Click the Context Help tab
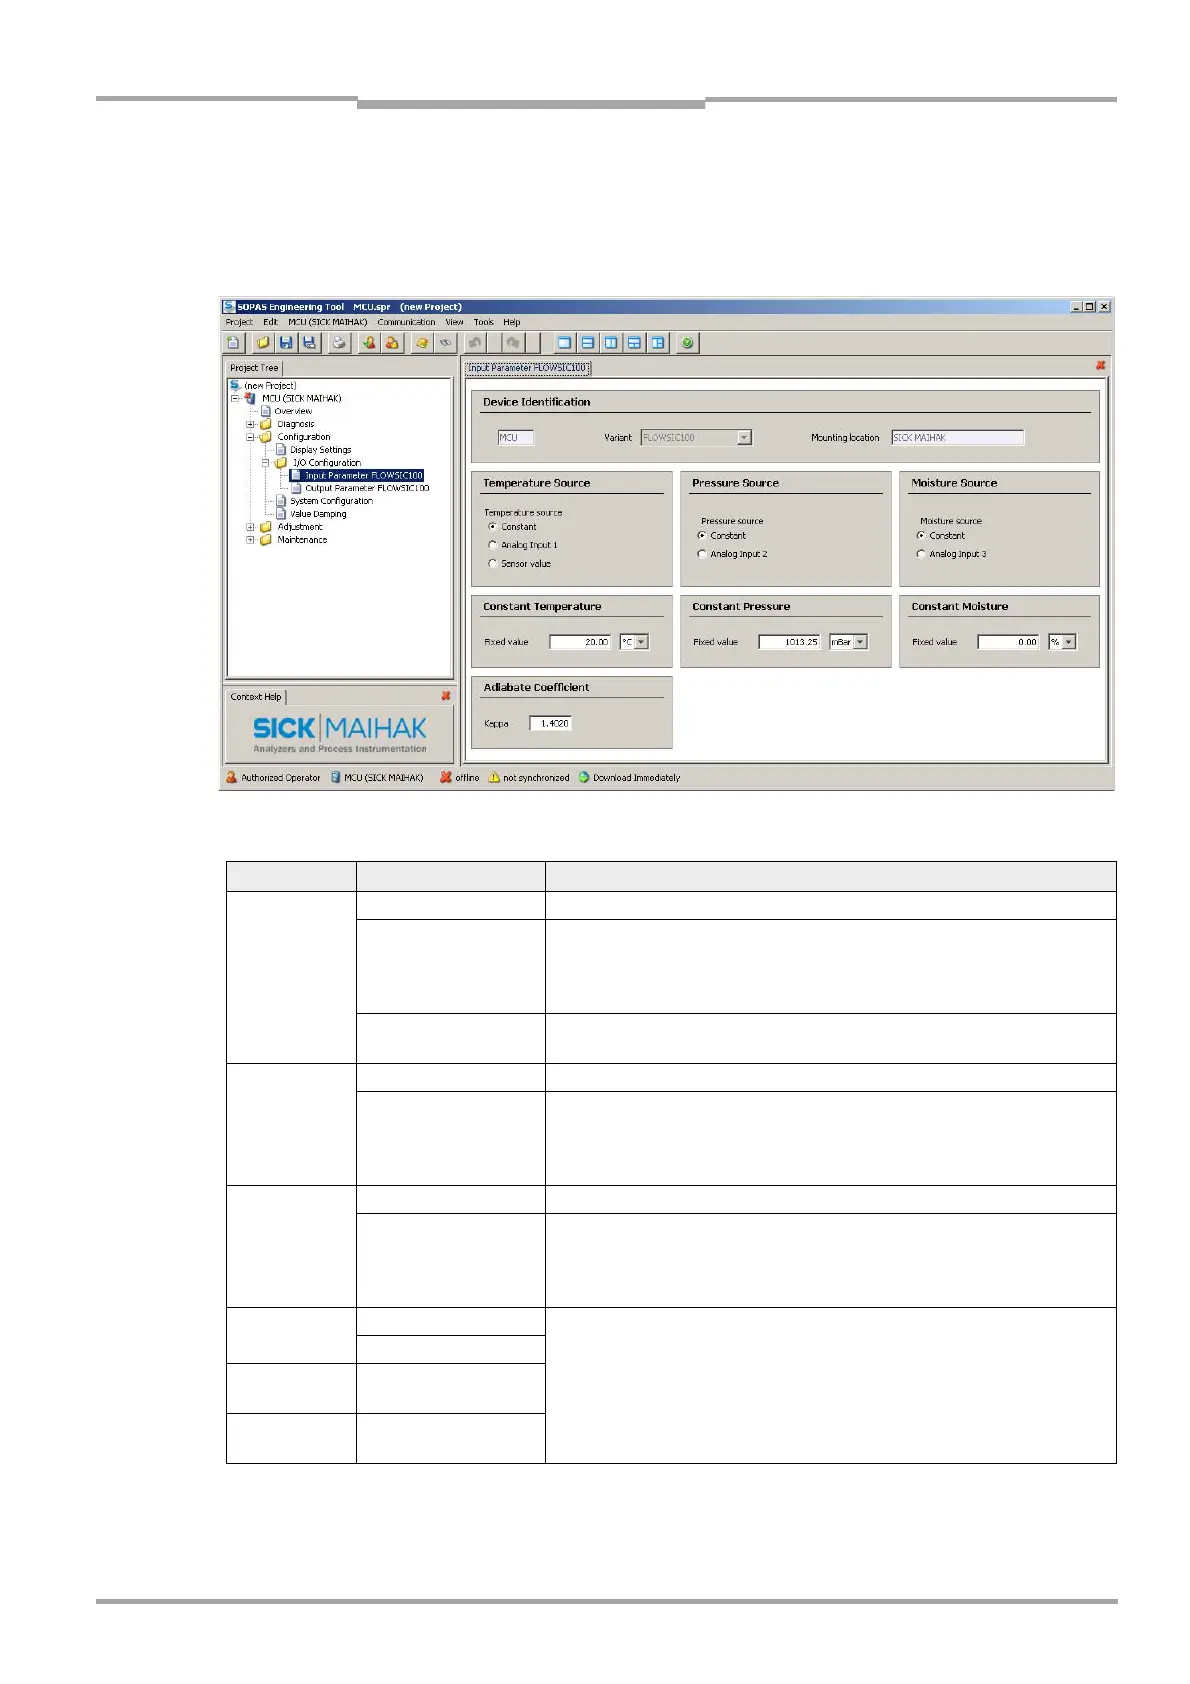The image size is (1190, 1684). (x=256, y=696)
